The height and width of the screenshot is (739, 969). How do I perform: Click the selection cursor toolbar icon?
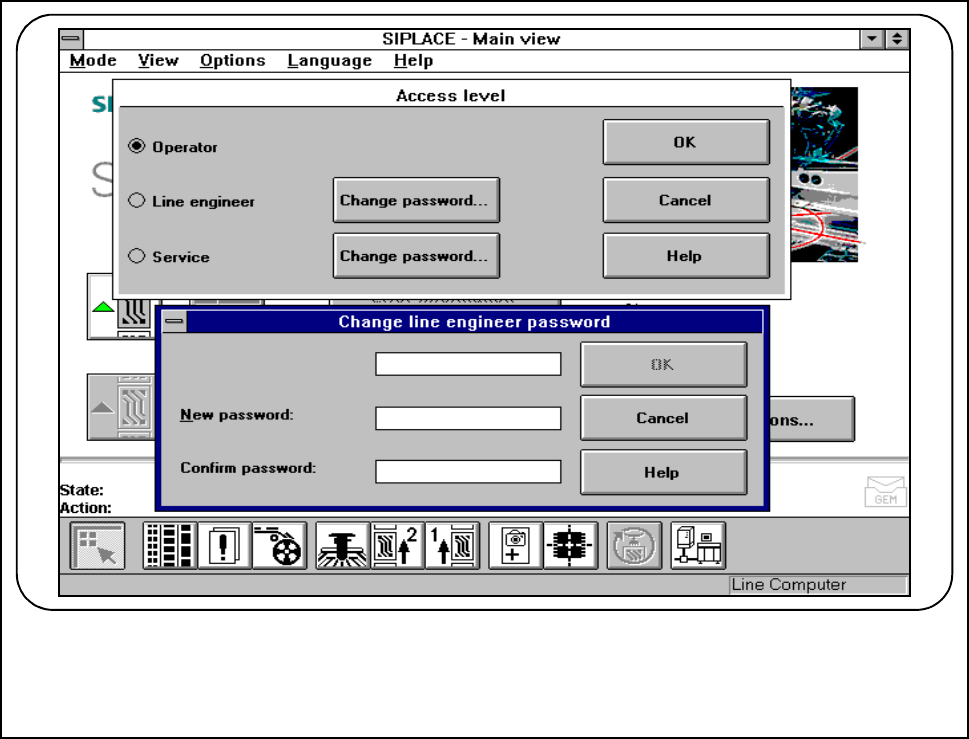(x=98, y=546)
